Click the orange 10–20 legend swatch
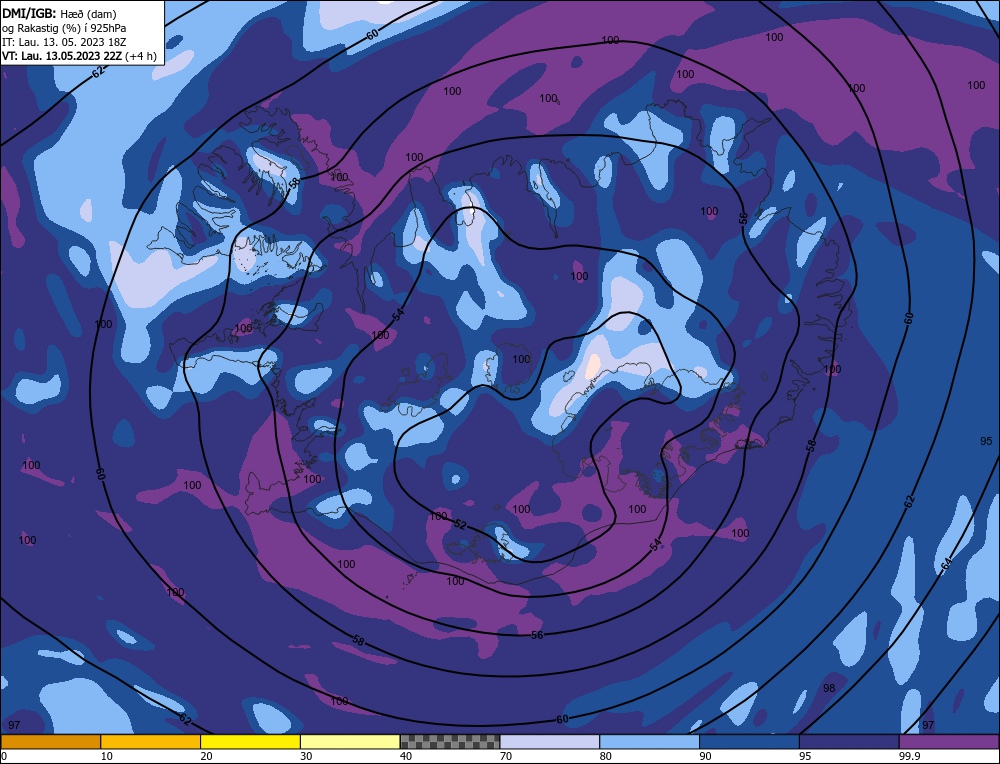1000x764 pixels. [151, 742]
